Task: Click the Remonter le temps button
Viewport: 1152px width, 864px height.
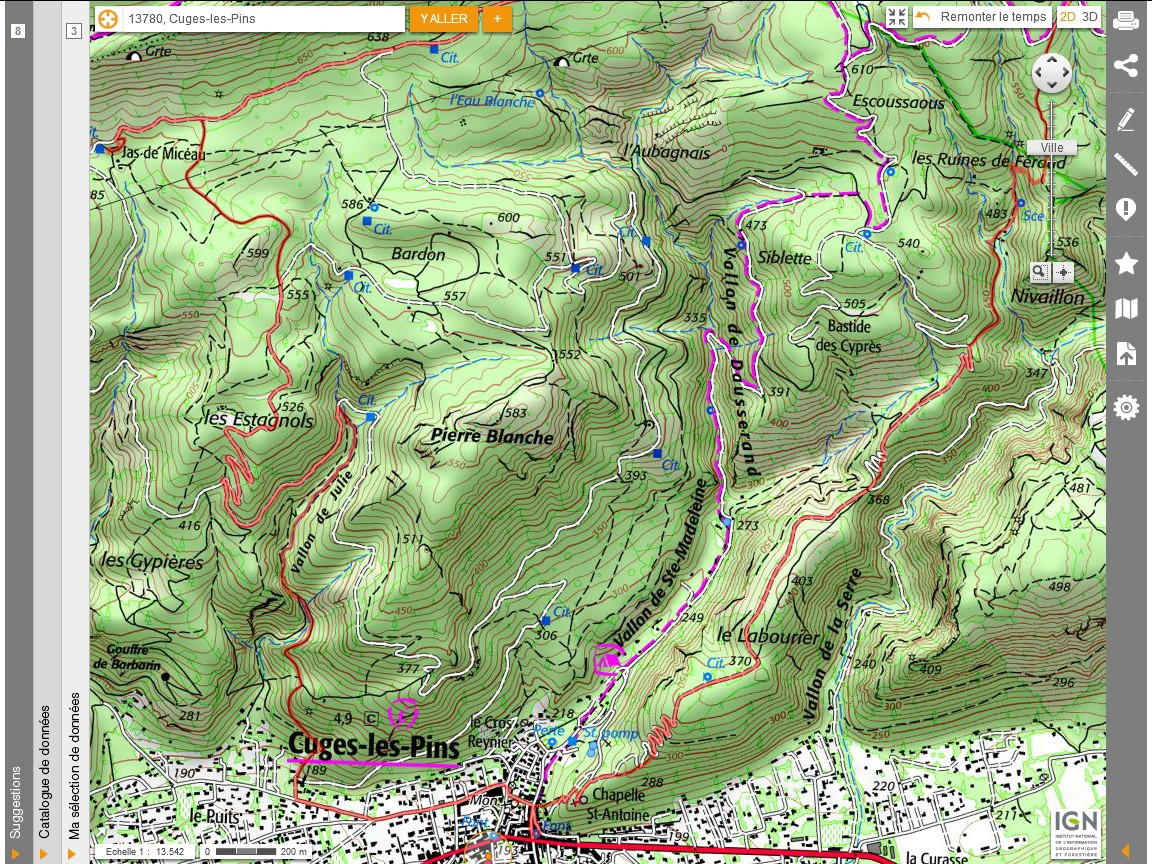Action: (982, 17)
